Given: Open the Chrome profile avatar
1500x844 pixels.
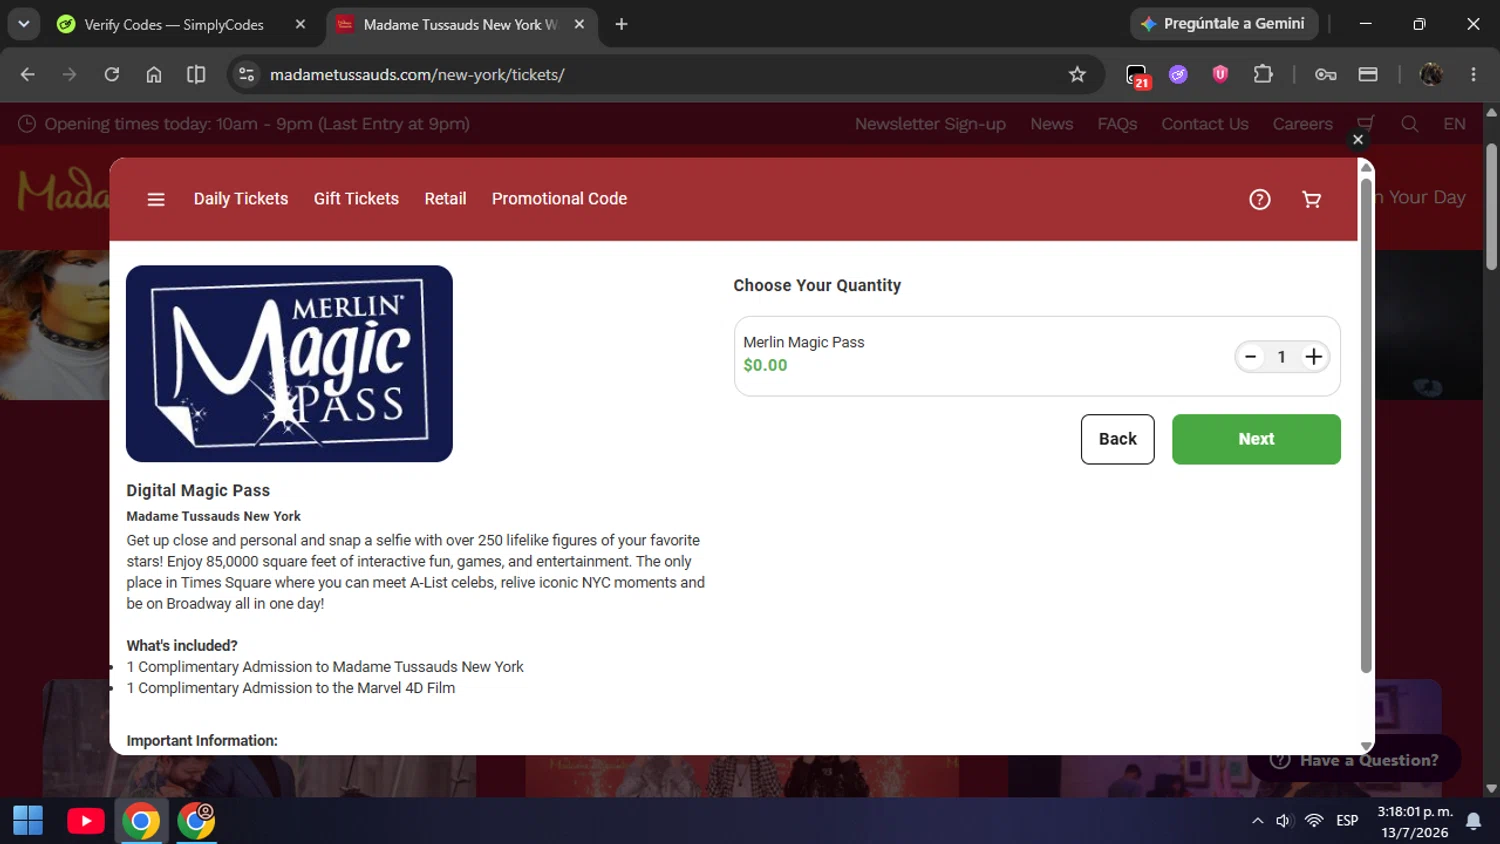Looking at the screenshot, I should pyautogui.click(x=1431, y=74).
